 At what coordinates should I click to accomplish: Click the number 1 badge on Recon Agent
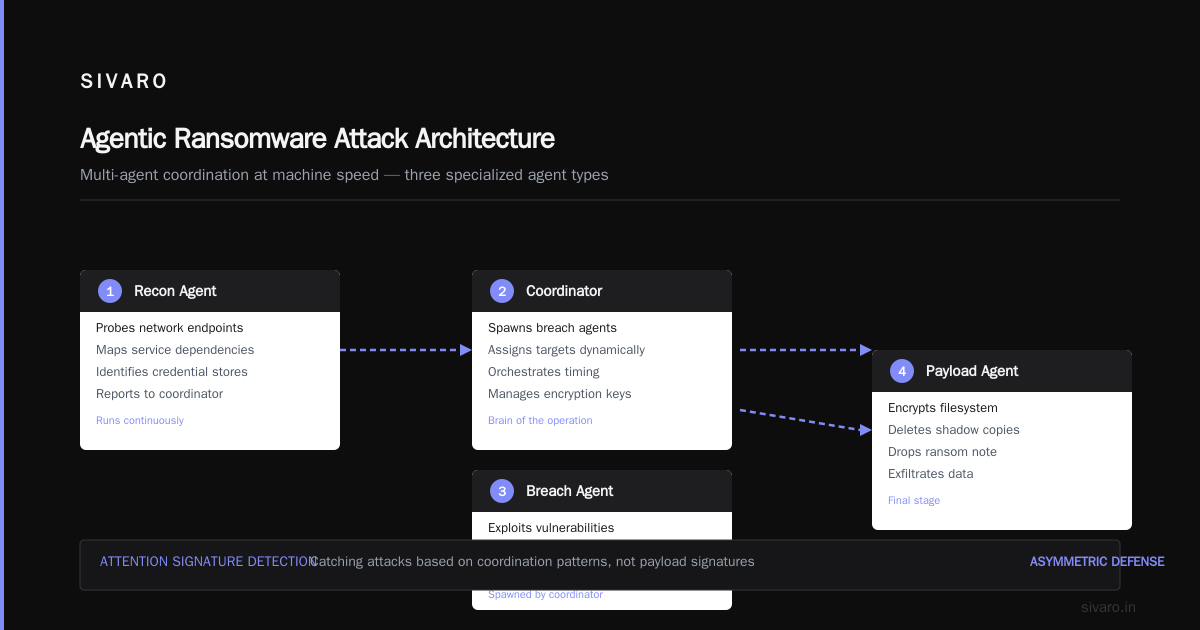110,291
